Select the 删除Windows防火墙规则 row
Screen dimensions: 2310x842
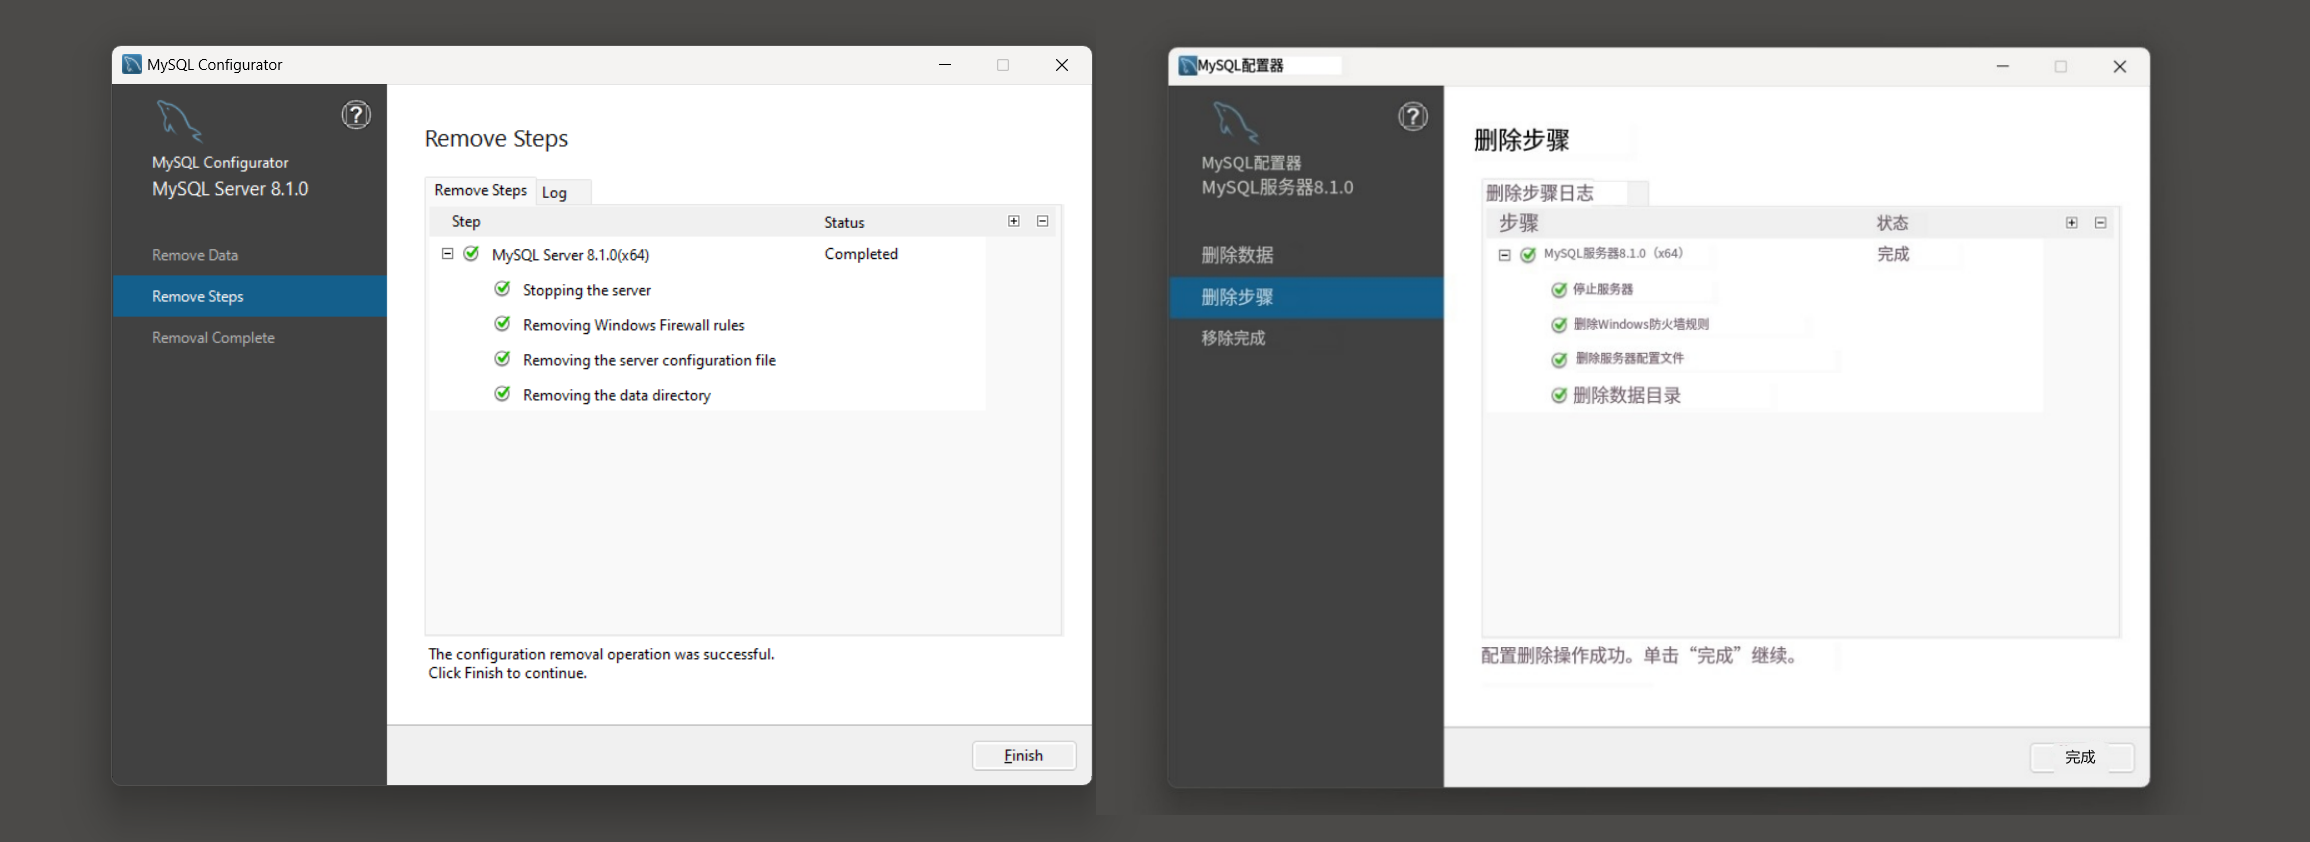point(1641,324)
